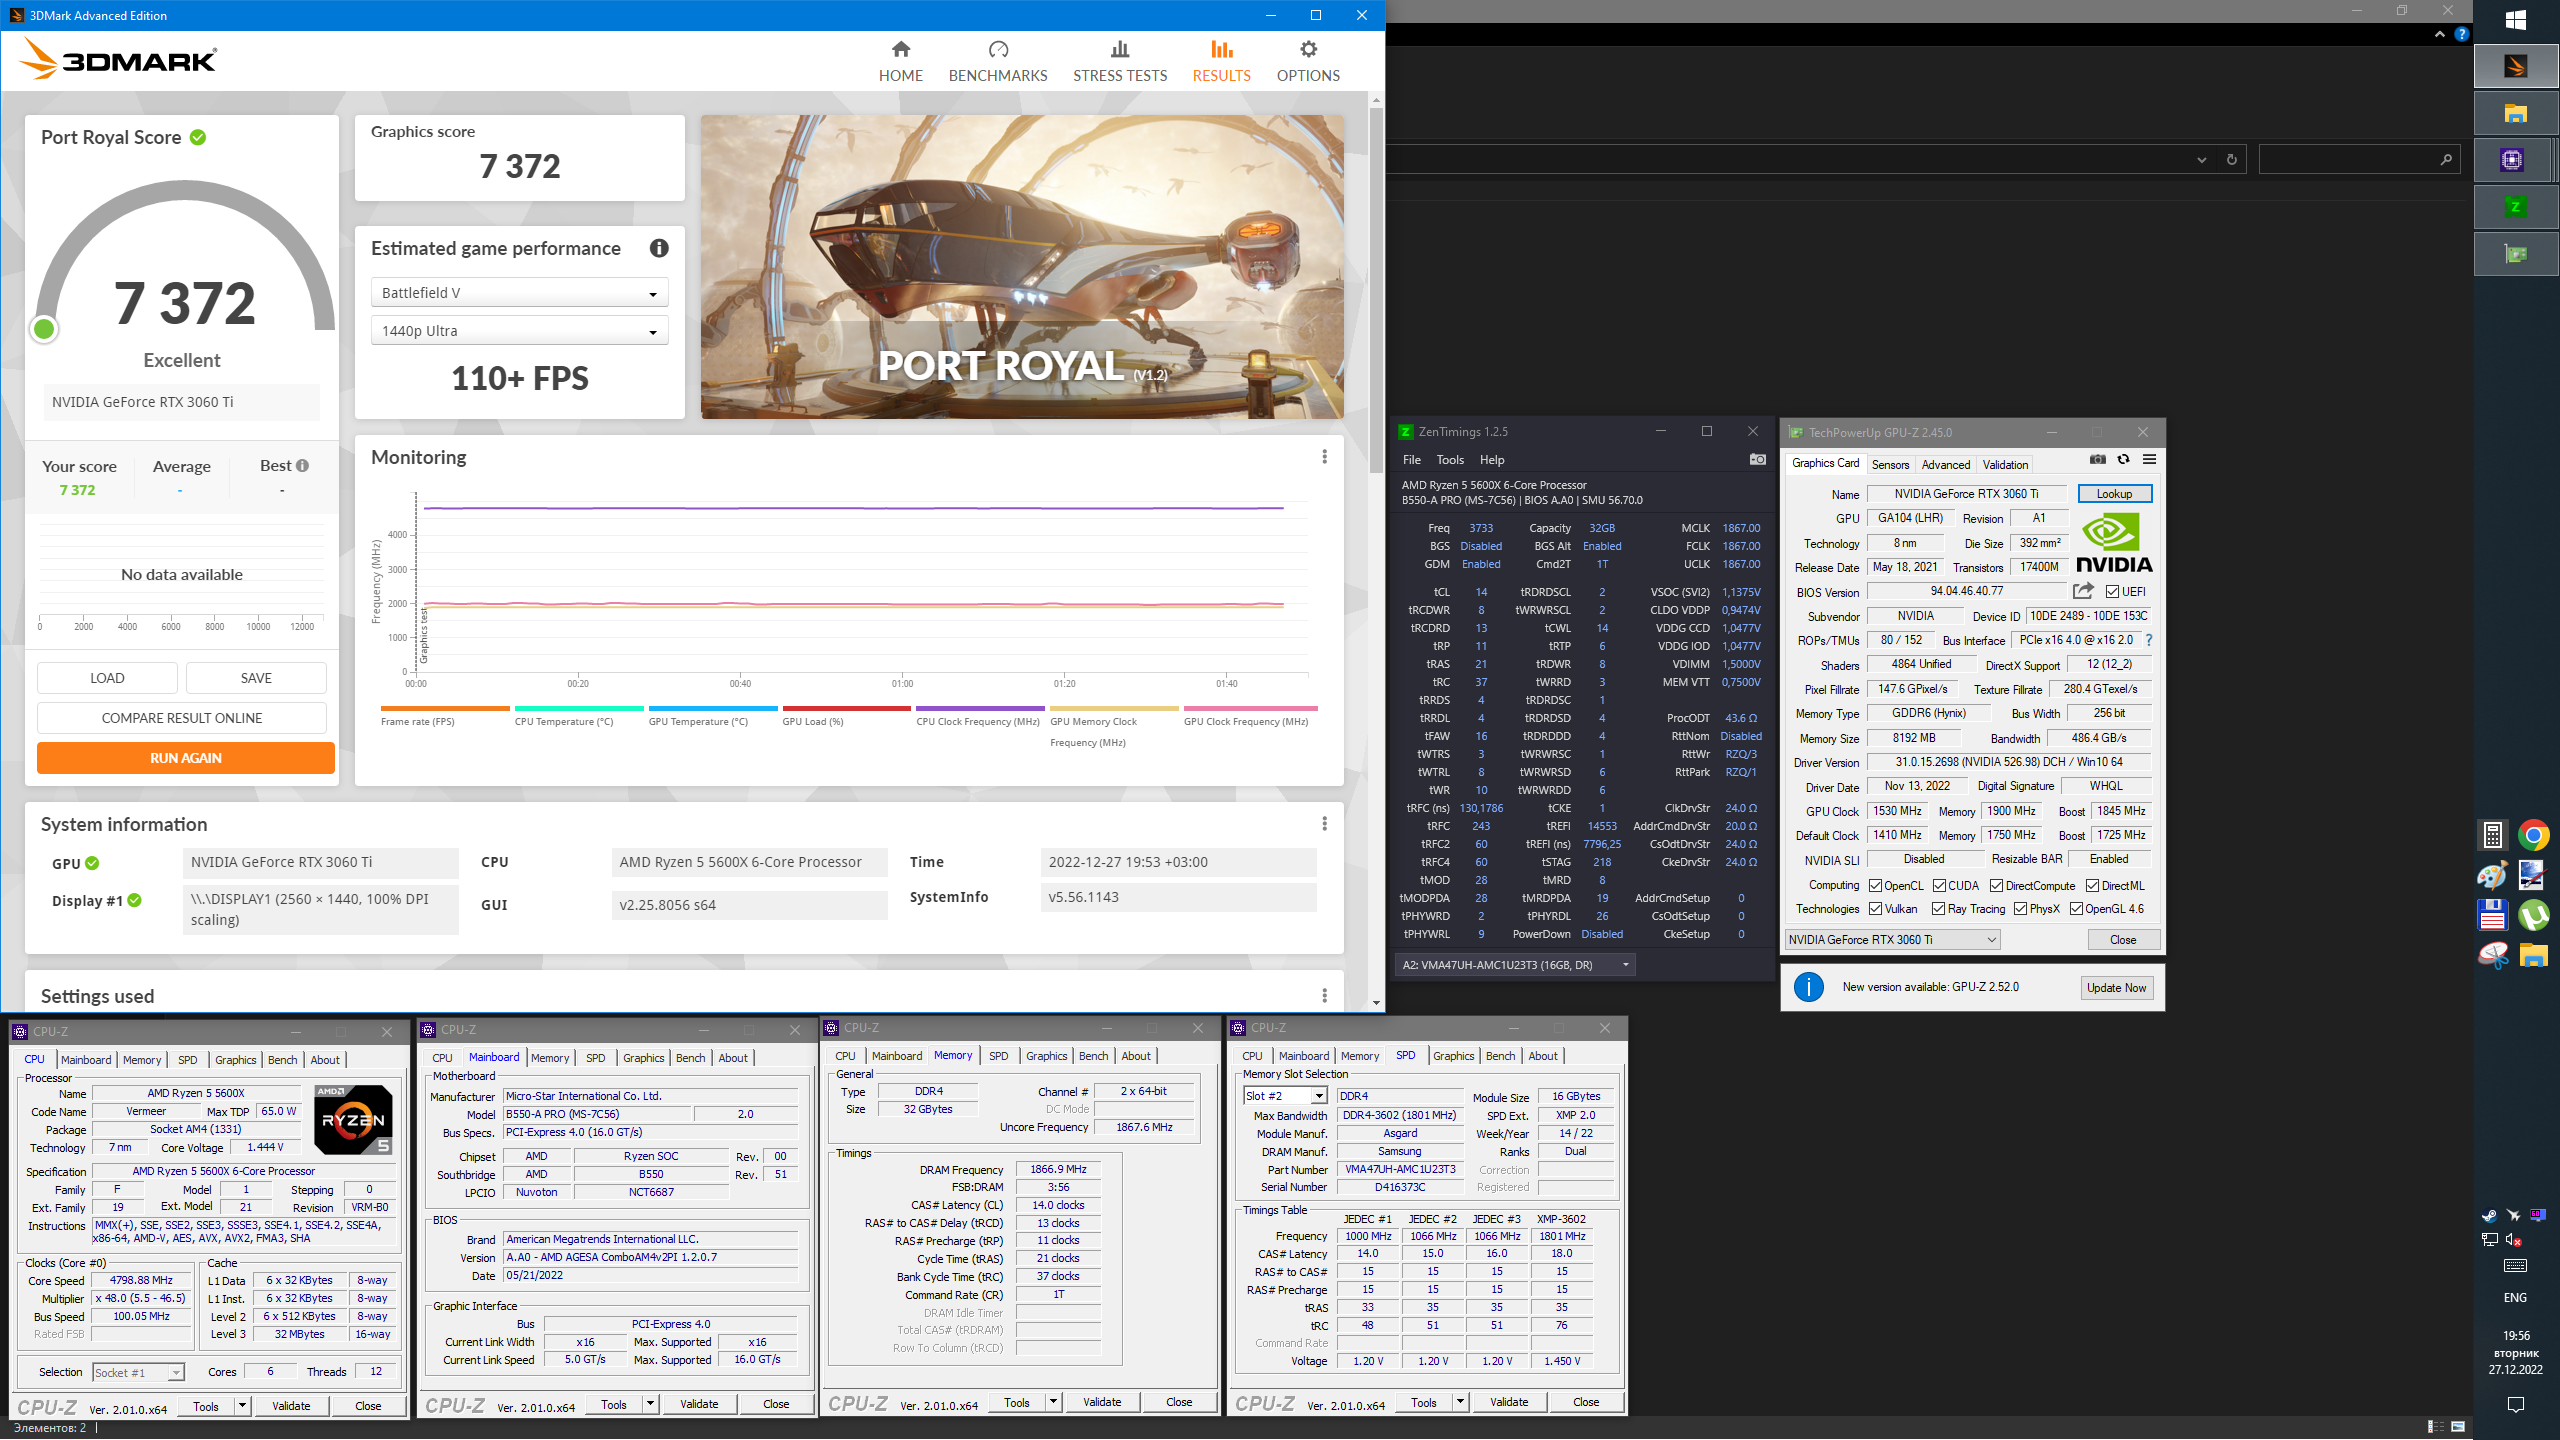
Task: Switch to Sensors tab in GPU-Z
Action: [x=1890, y=465]
